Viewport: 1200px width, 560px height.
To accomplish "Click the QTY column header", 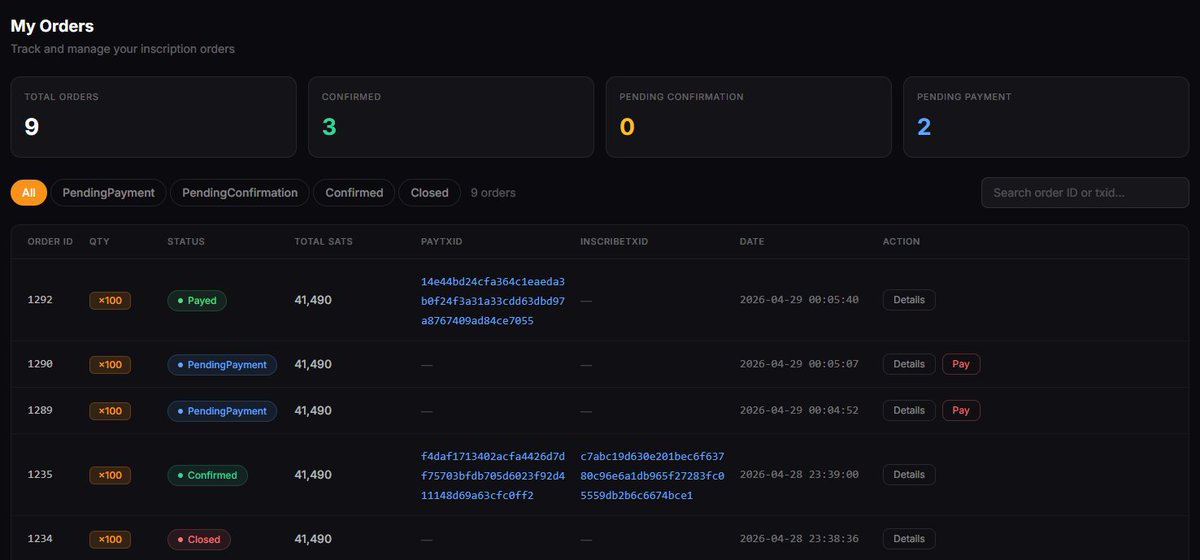I will (98, 241).
